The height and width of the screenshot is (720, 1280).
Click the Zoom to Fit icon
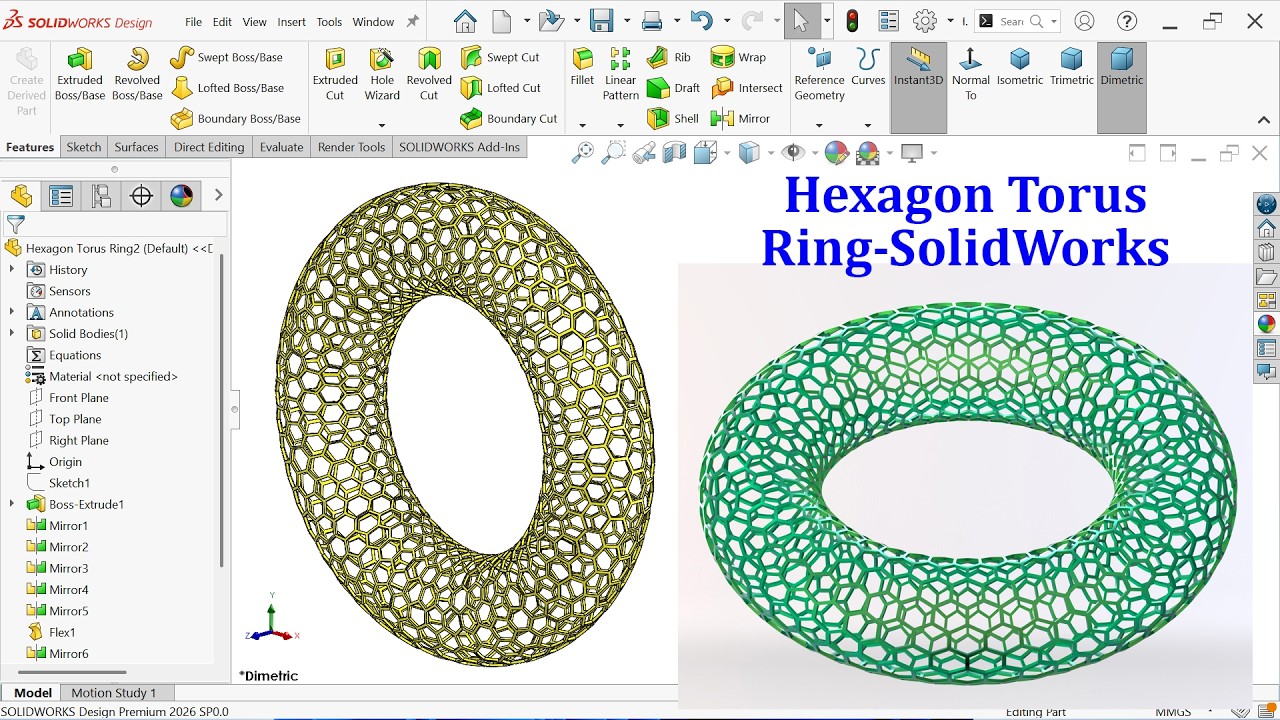(x=582, y=152)
